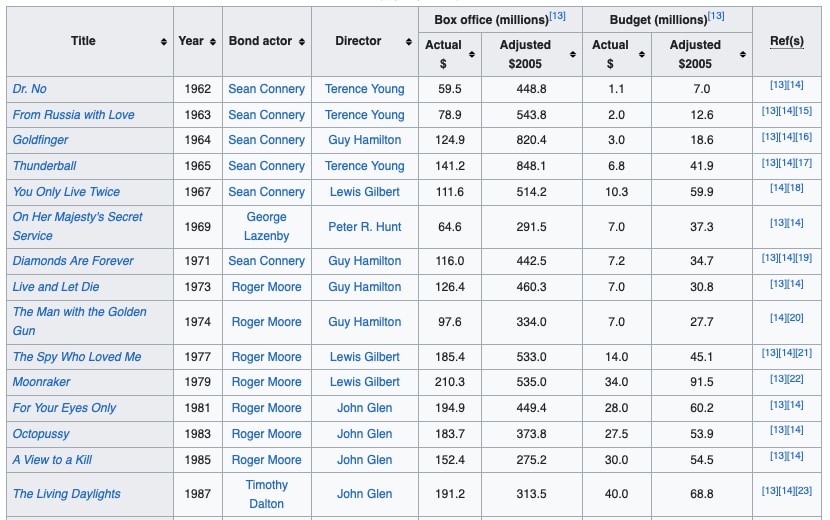Click Guy Hamilton in Goldfinger row

[365, 140]
